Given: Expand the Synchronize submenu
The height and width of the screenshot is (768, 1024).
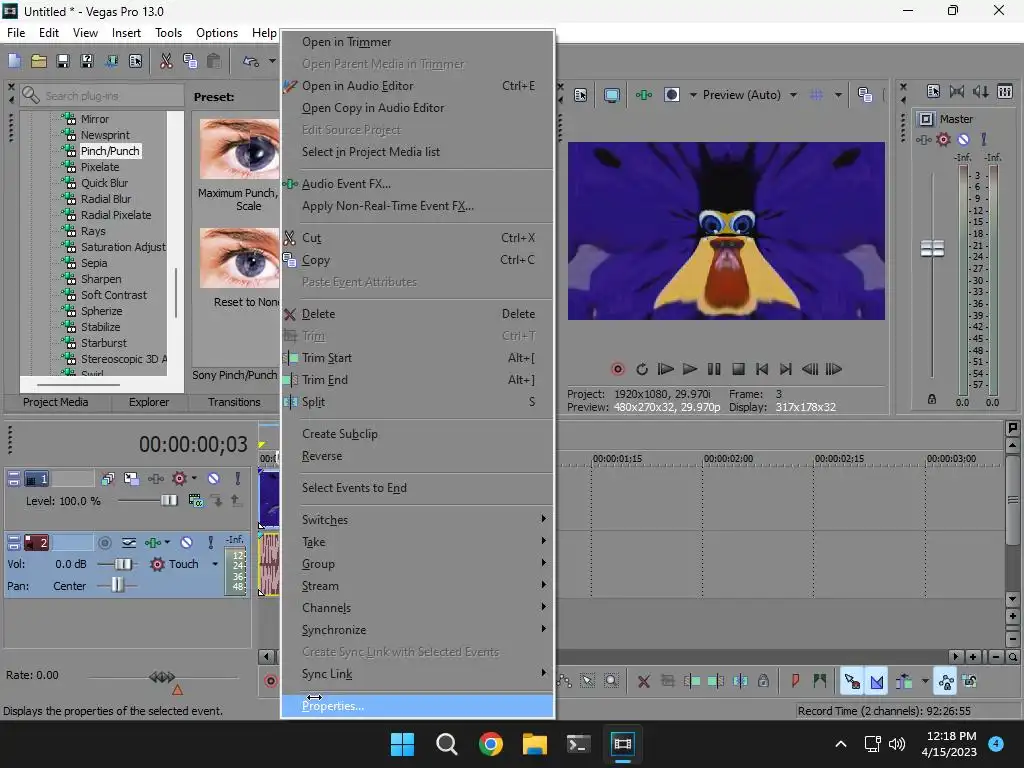Looking at the screenshot, I should coord(418,630).
